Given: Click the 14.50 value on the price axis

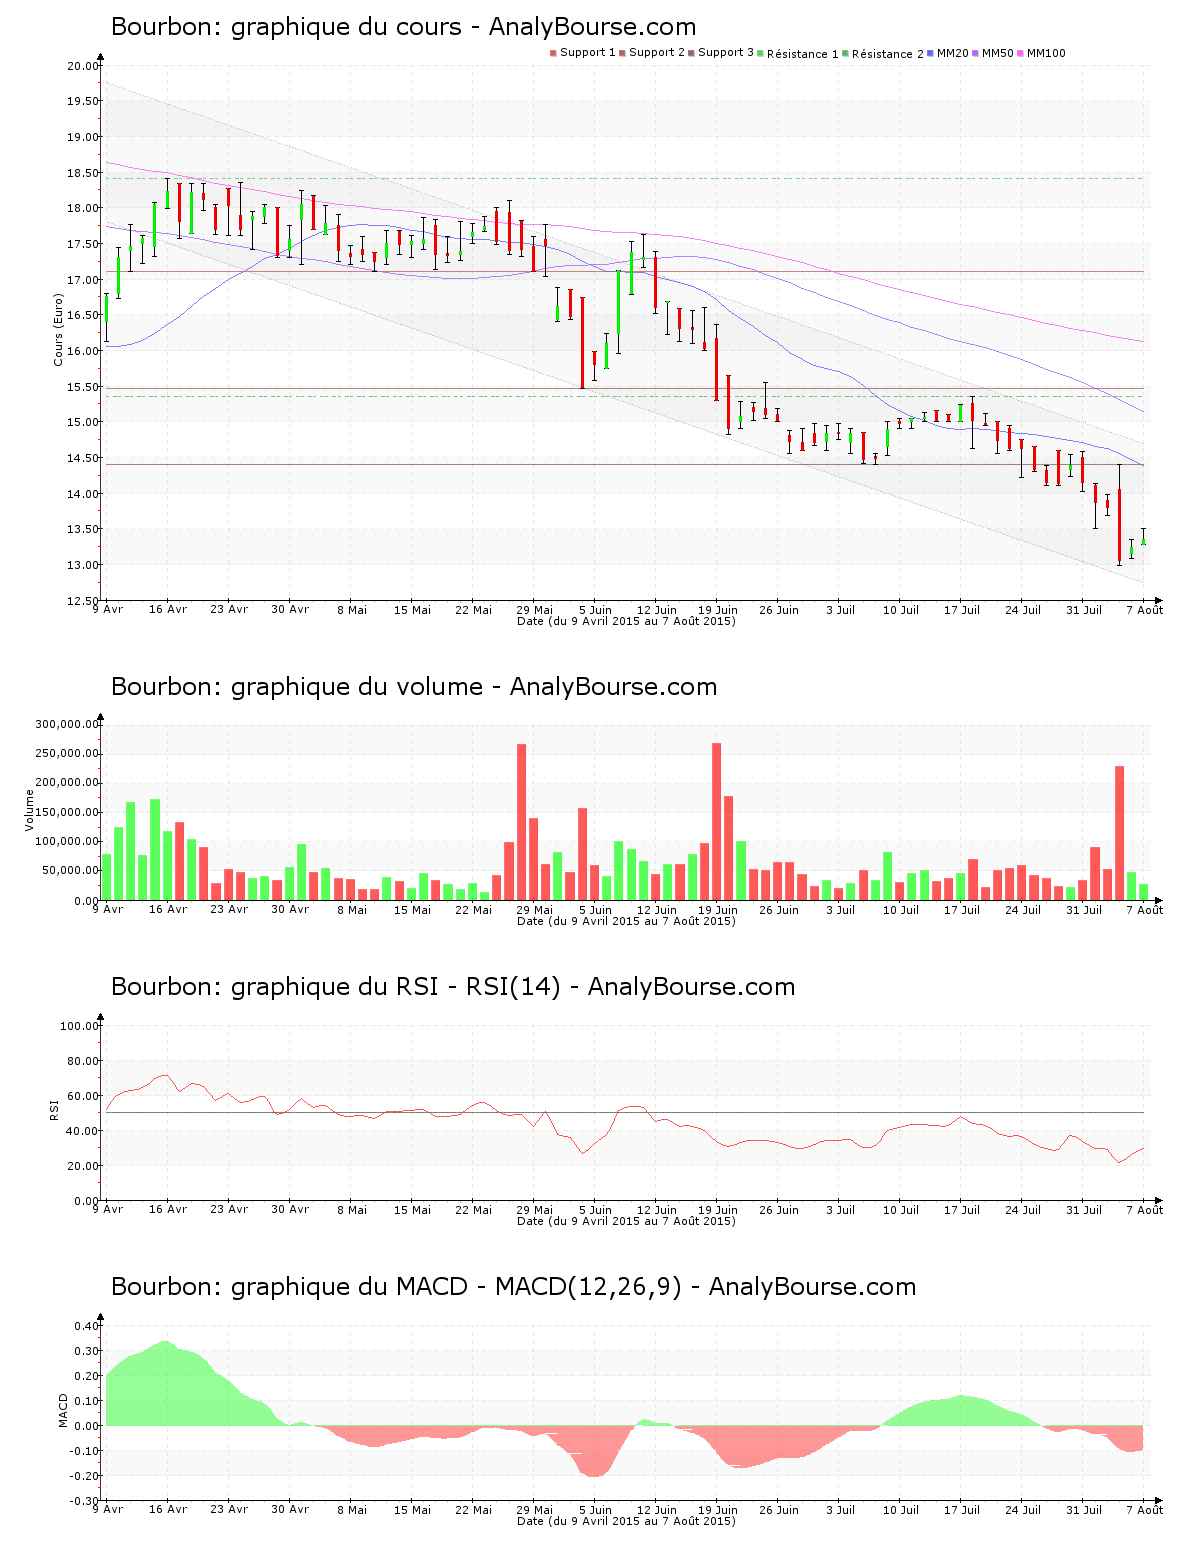Looking at the screenshot, I should (x=83, y=458).
